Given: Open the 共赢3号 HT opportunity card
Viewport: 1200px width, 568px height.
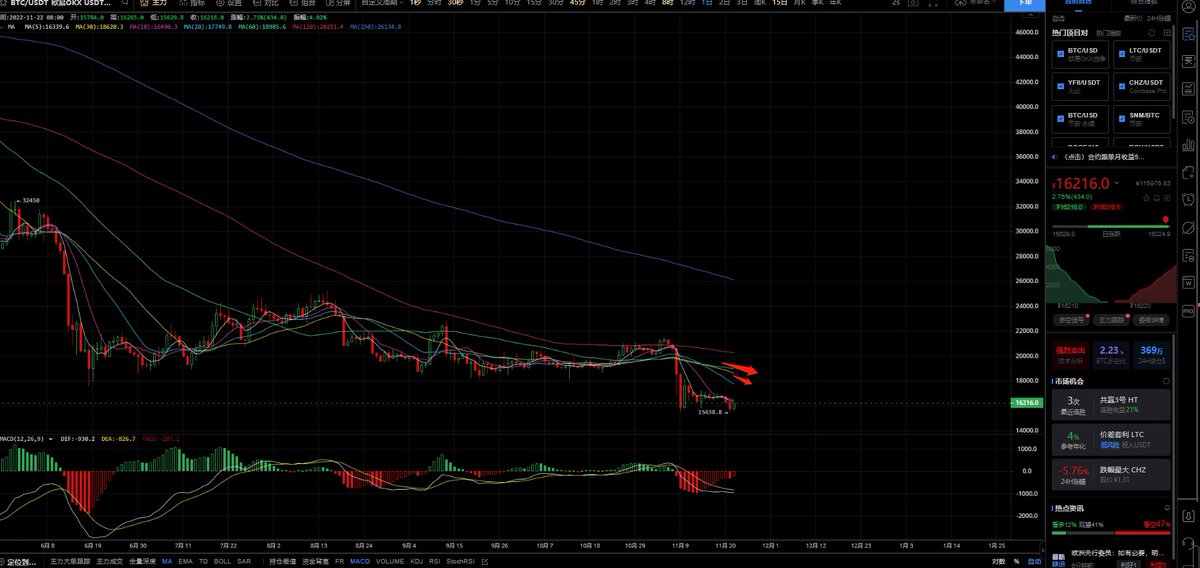Looking at the screenshot, I should (1111, 404).
